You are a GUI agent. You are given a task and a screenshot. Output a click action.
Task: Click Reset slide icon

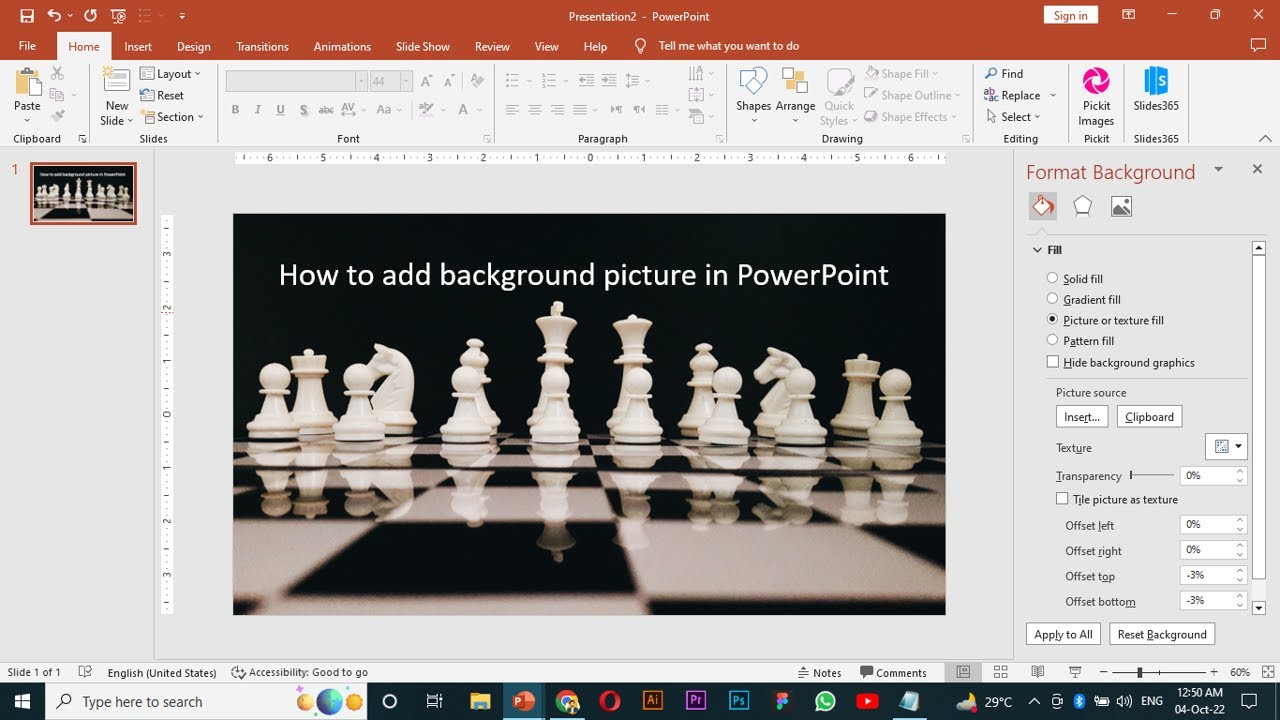[147, 95]
